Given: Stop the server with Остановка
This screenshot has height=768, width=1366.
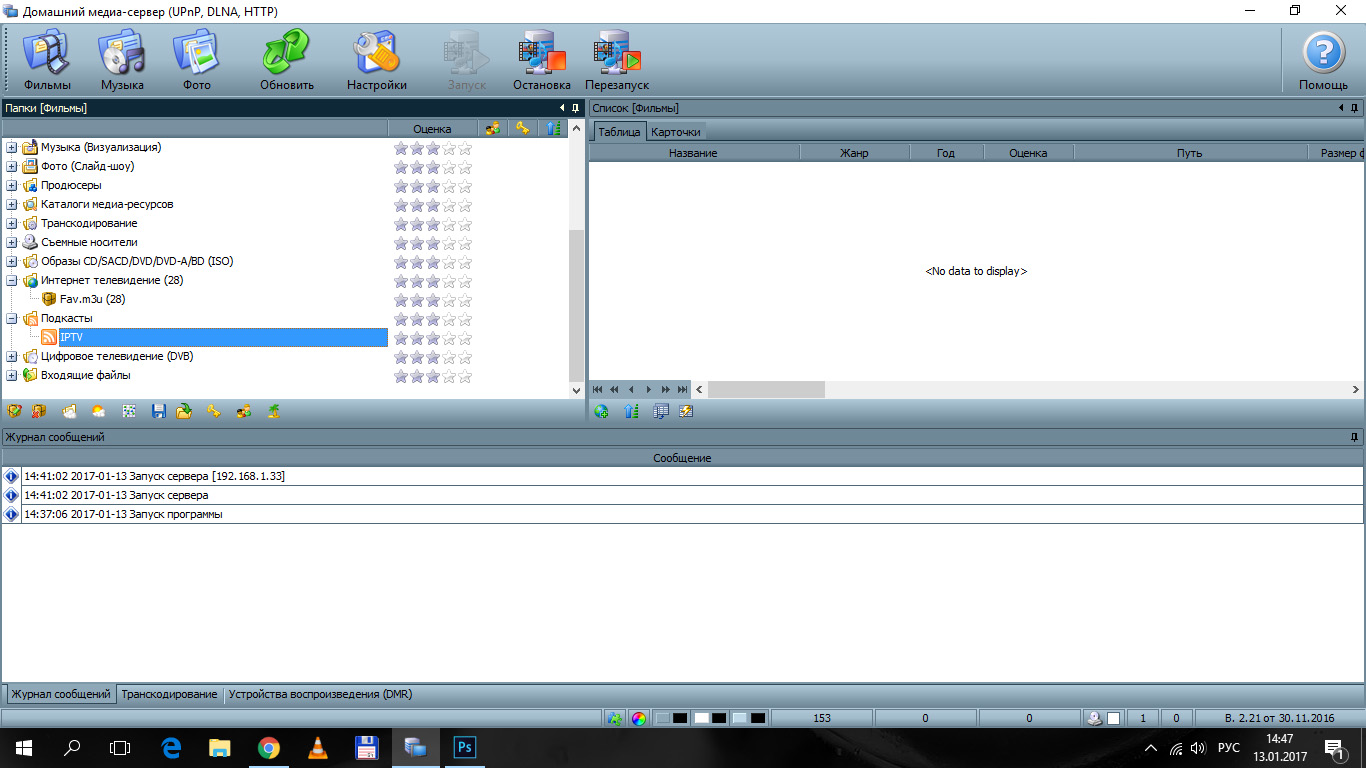Looking at the screenshot, I should [542, 60].
